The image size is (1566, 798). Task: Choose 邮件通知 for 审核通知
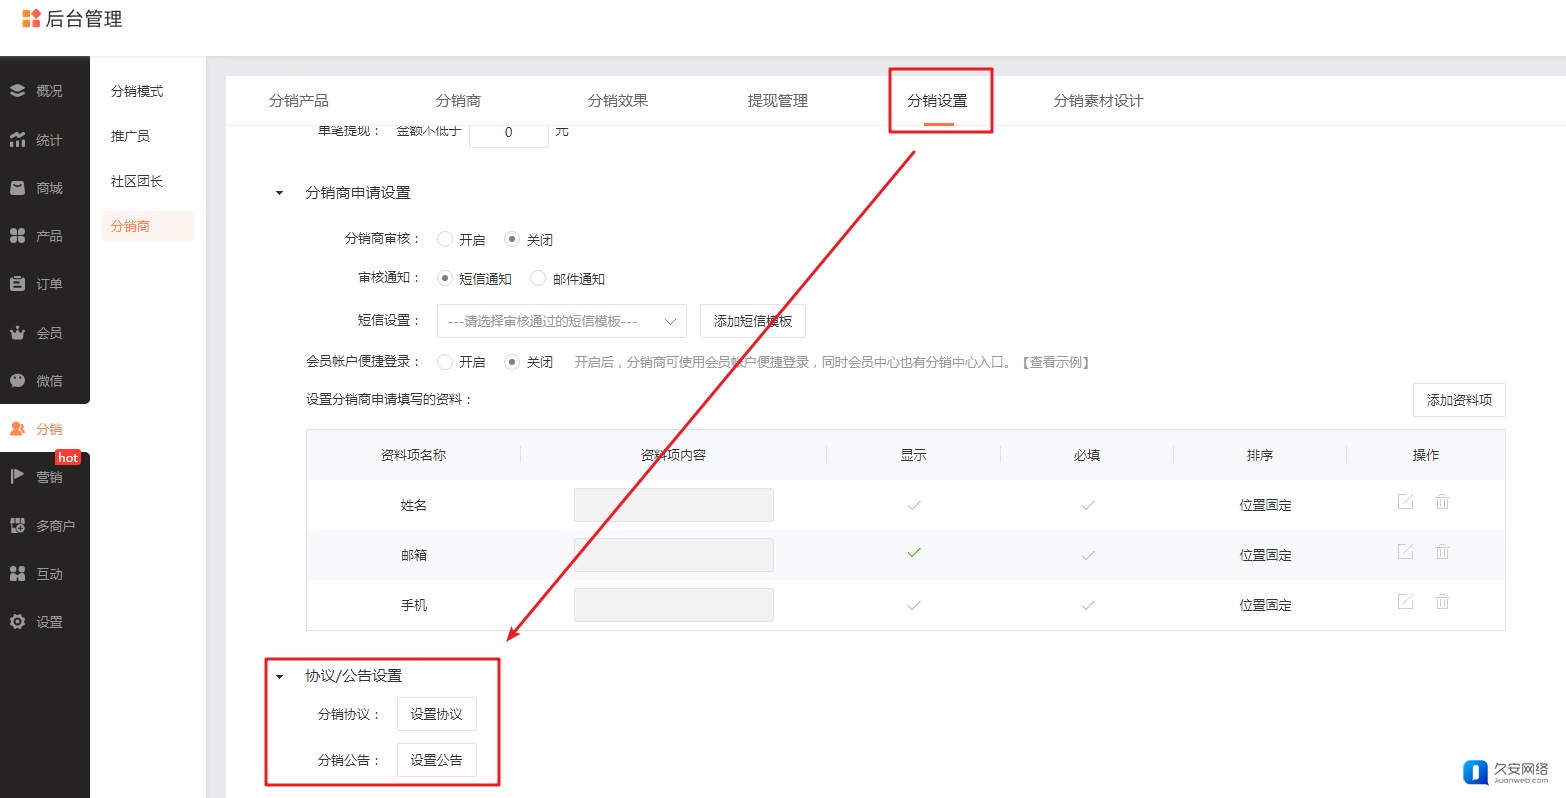coord(538,278)
